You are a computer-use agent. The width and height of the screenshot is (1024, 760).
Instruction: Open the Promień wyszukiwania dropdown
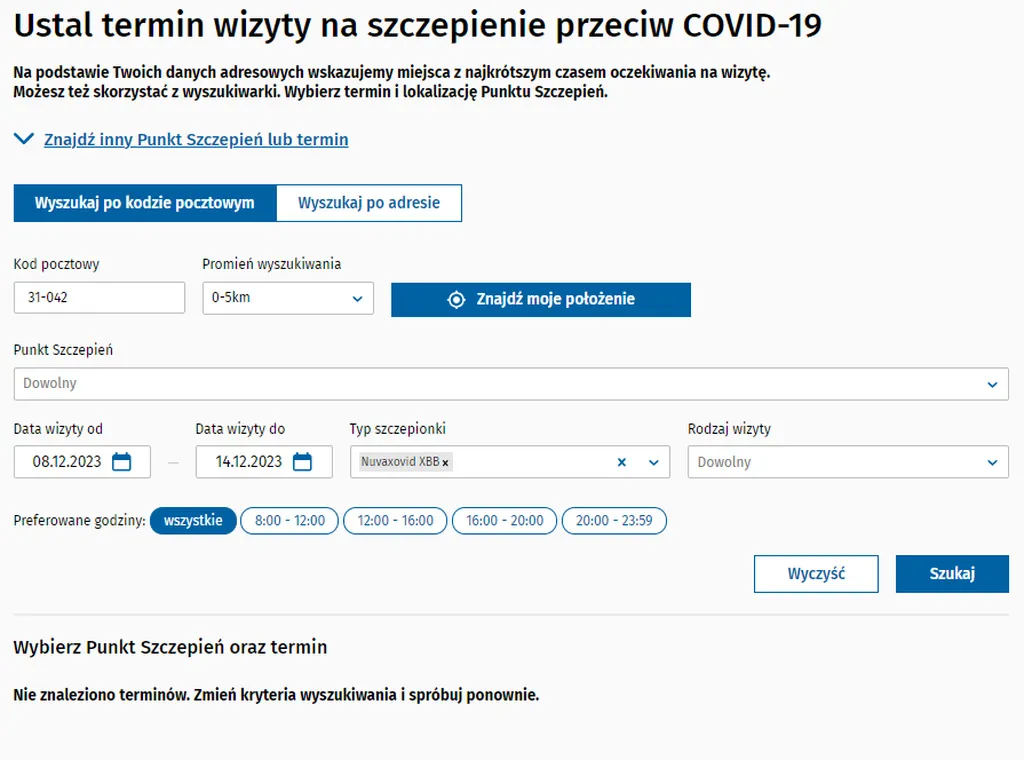(288, 298)
